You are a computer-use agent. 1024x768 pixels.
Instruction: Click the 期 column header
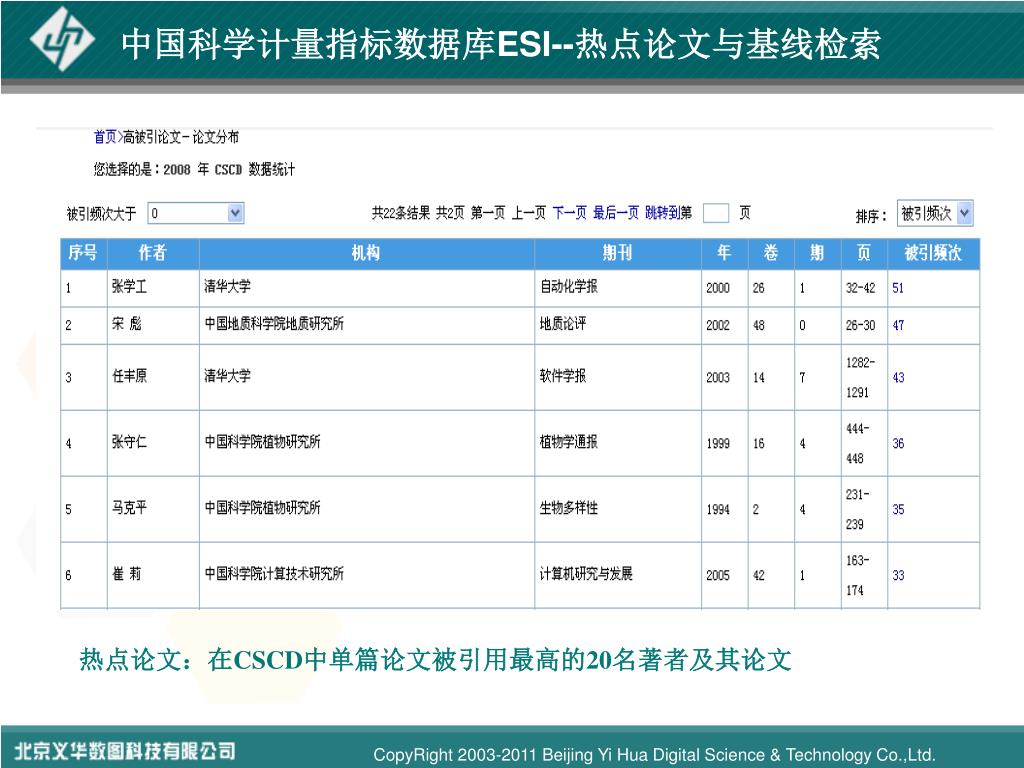[x=818, y=253]
